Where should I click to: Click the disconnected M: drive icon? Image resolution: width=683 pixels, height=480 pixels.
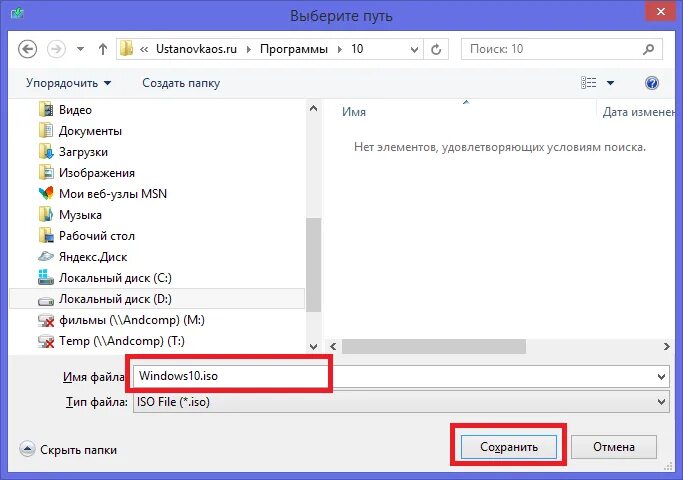(x=46, y=321)
